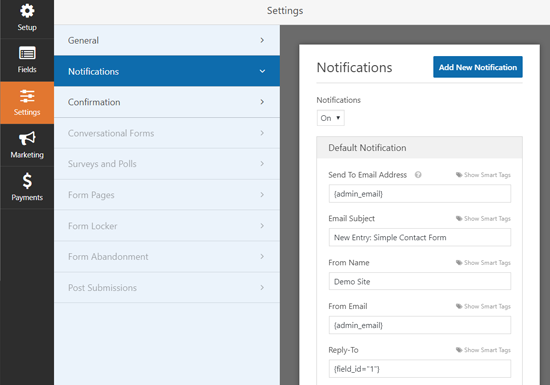Screen dimensions: 550x385
Task: Click the chevron on Surveys and Polls row
Action: [262, 164]
